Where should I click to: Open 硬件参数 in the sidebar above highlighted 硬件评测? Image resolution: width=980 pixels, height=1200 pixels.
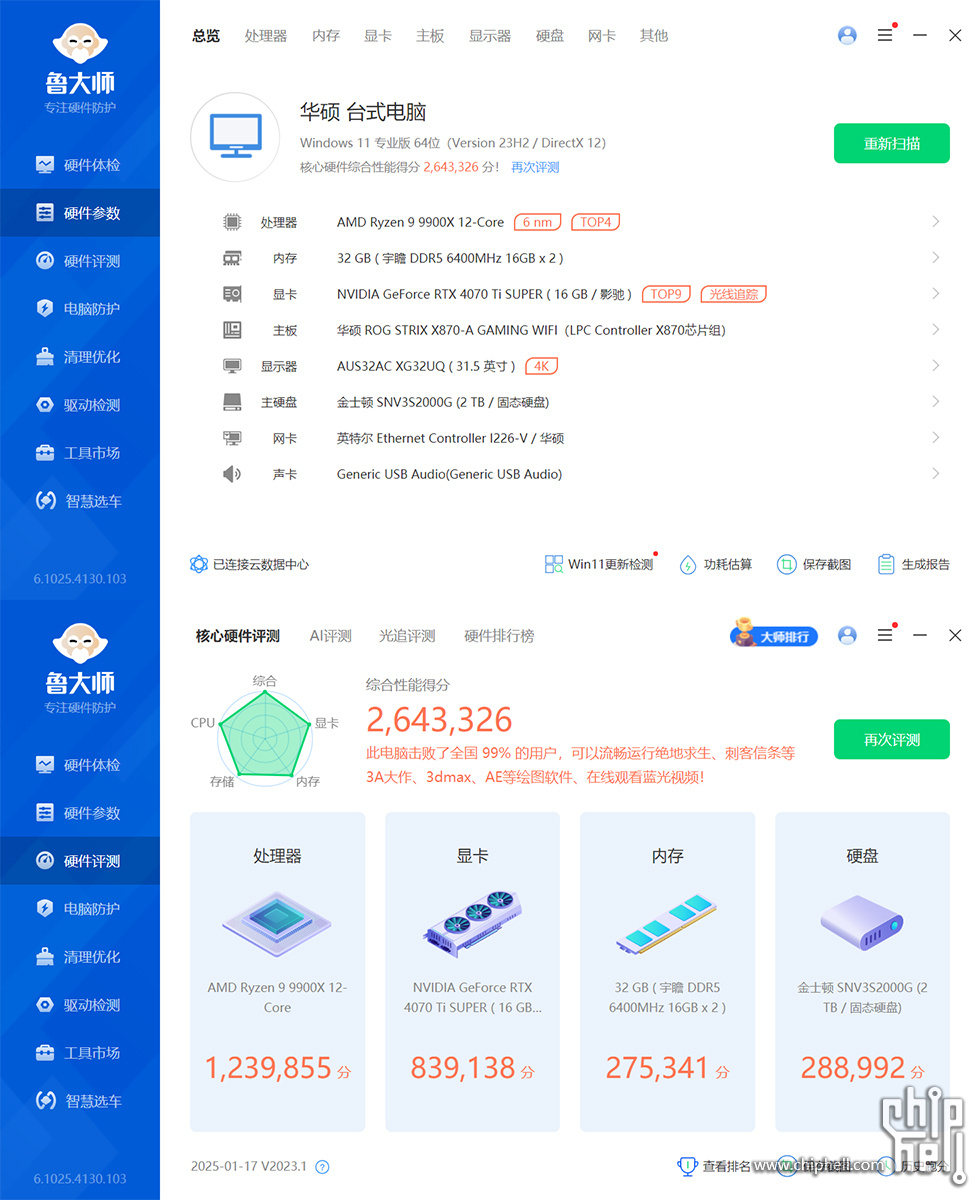click(x=80, y=813)
